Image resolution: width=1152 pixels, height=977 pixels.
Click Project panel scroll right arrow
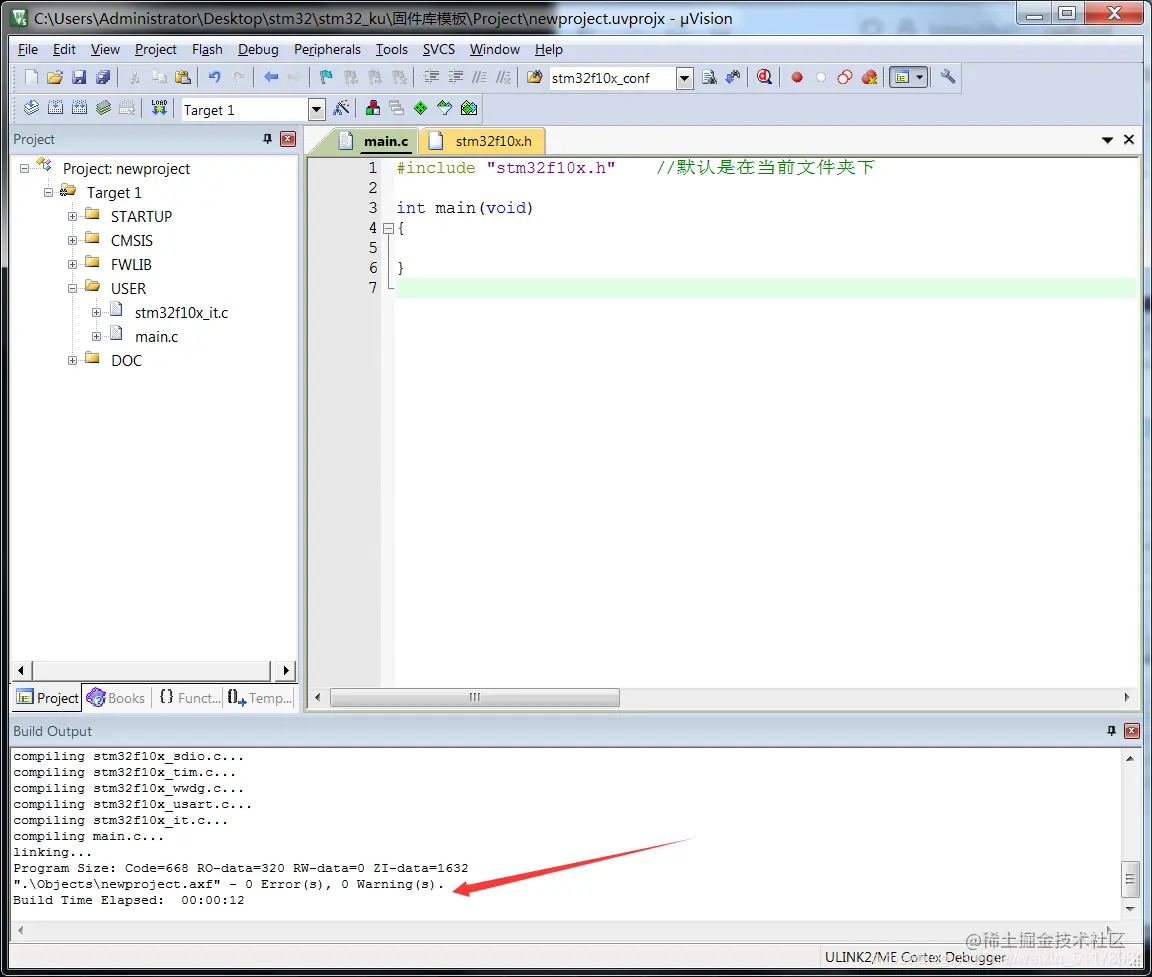click(x=286, y=670)
